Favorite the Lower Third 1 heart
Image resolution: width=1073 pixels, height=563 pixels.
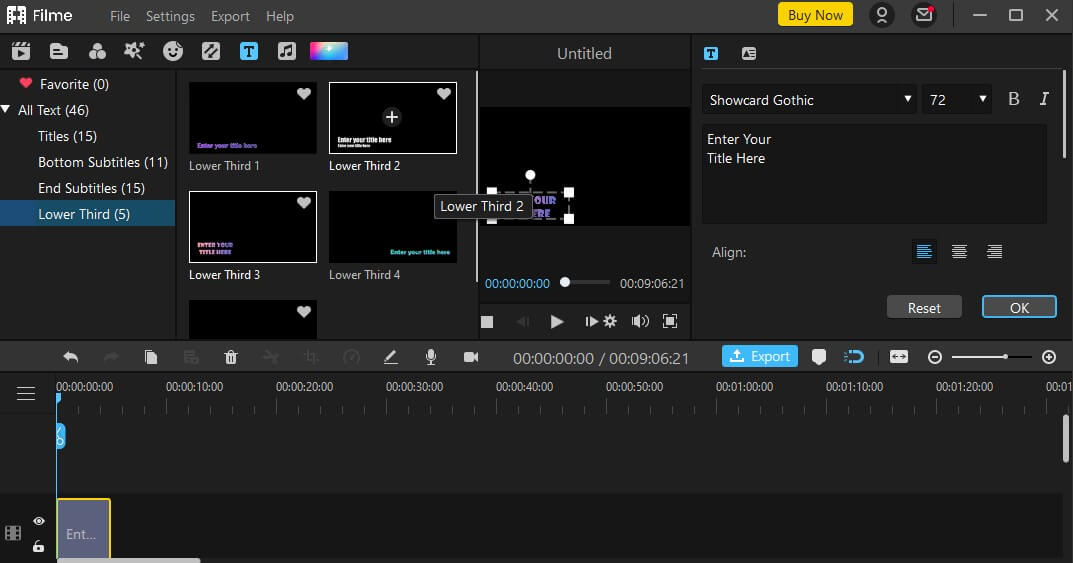pos(304,94)
